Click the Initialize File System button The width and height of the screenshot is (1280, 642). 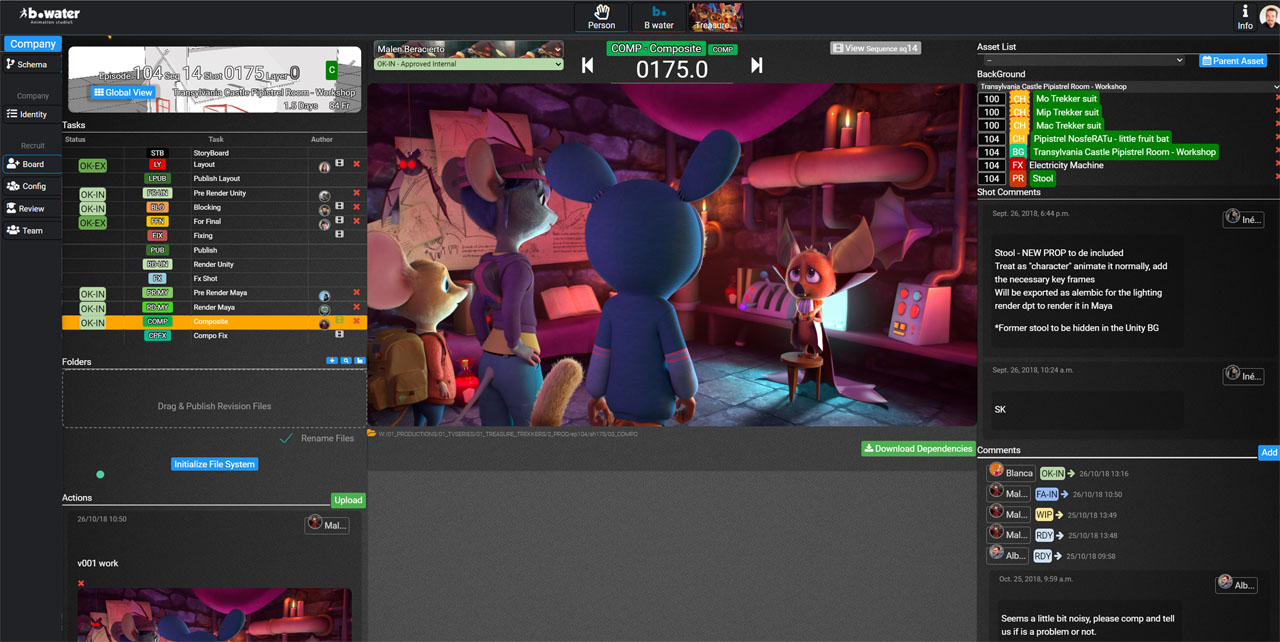[x=215, y=464]
